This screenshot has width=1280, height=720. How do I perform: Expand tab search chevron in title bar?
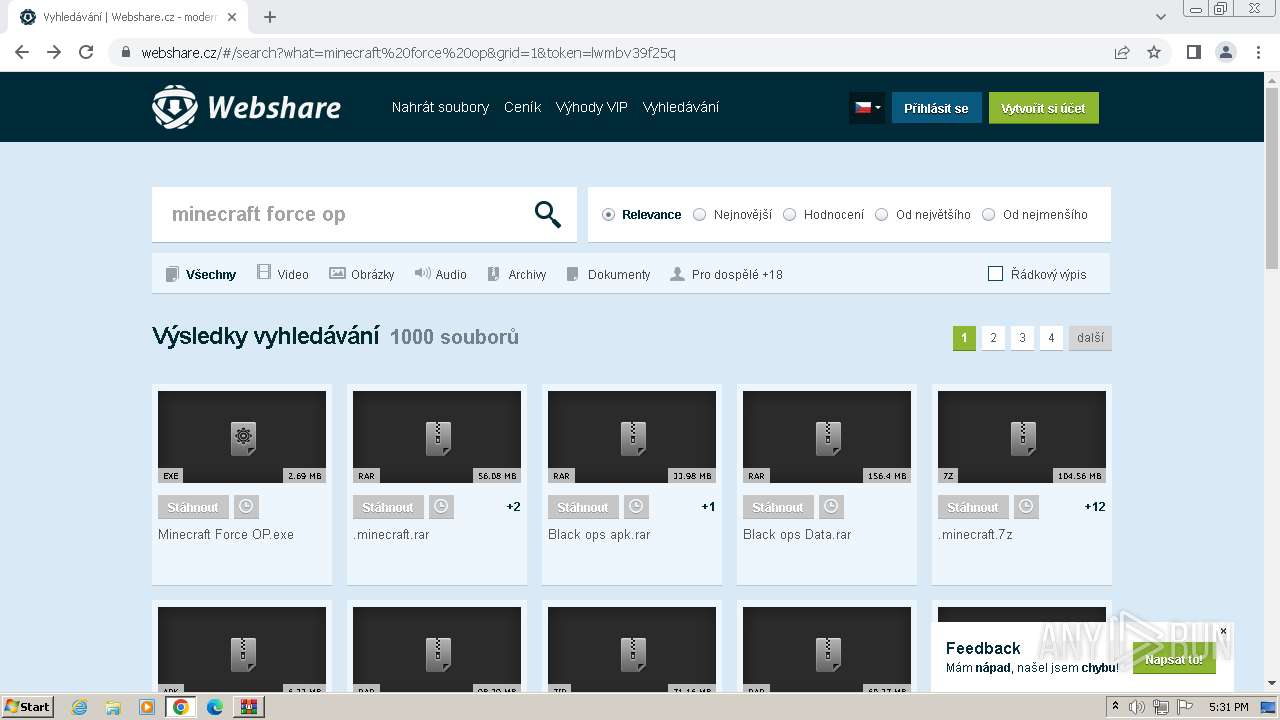pos(1160,17)
